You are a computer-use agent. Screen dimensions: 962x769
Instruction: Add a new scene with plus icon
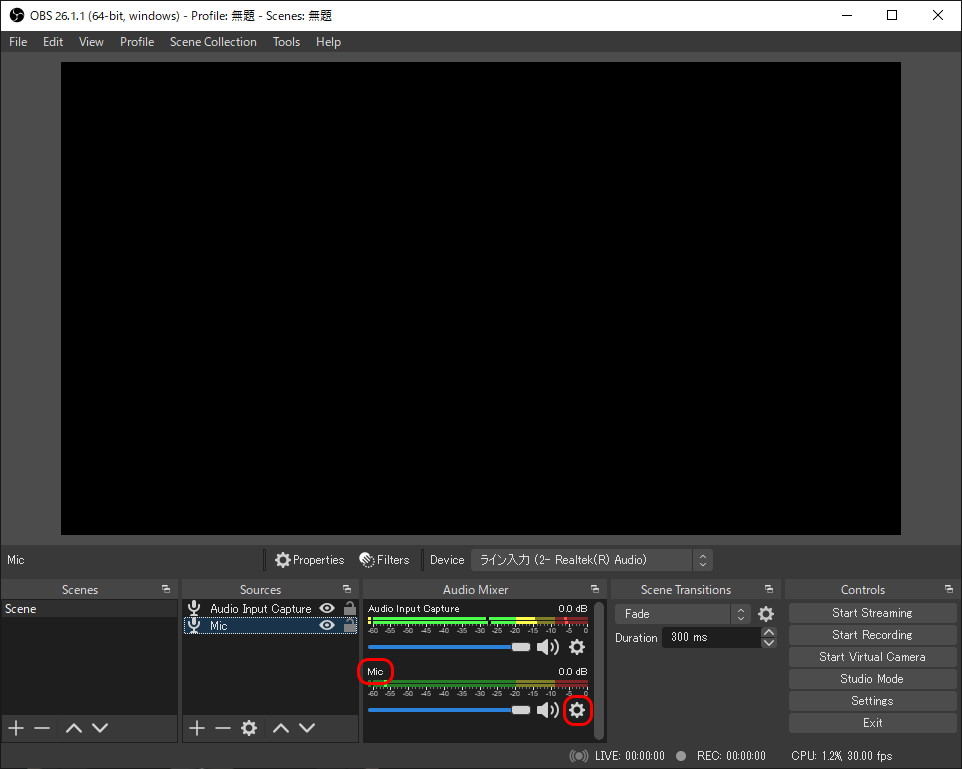click(16, 728)
